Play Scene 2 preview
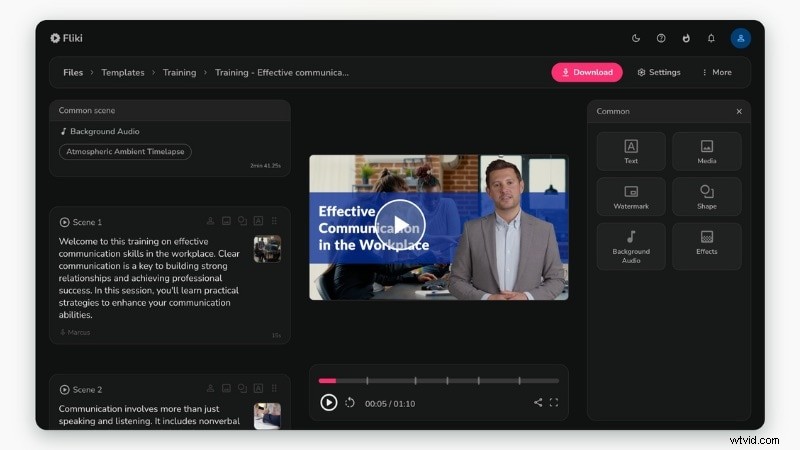Image resolution: width=800 pixels, height=450 pixels. 64,389
